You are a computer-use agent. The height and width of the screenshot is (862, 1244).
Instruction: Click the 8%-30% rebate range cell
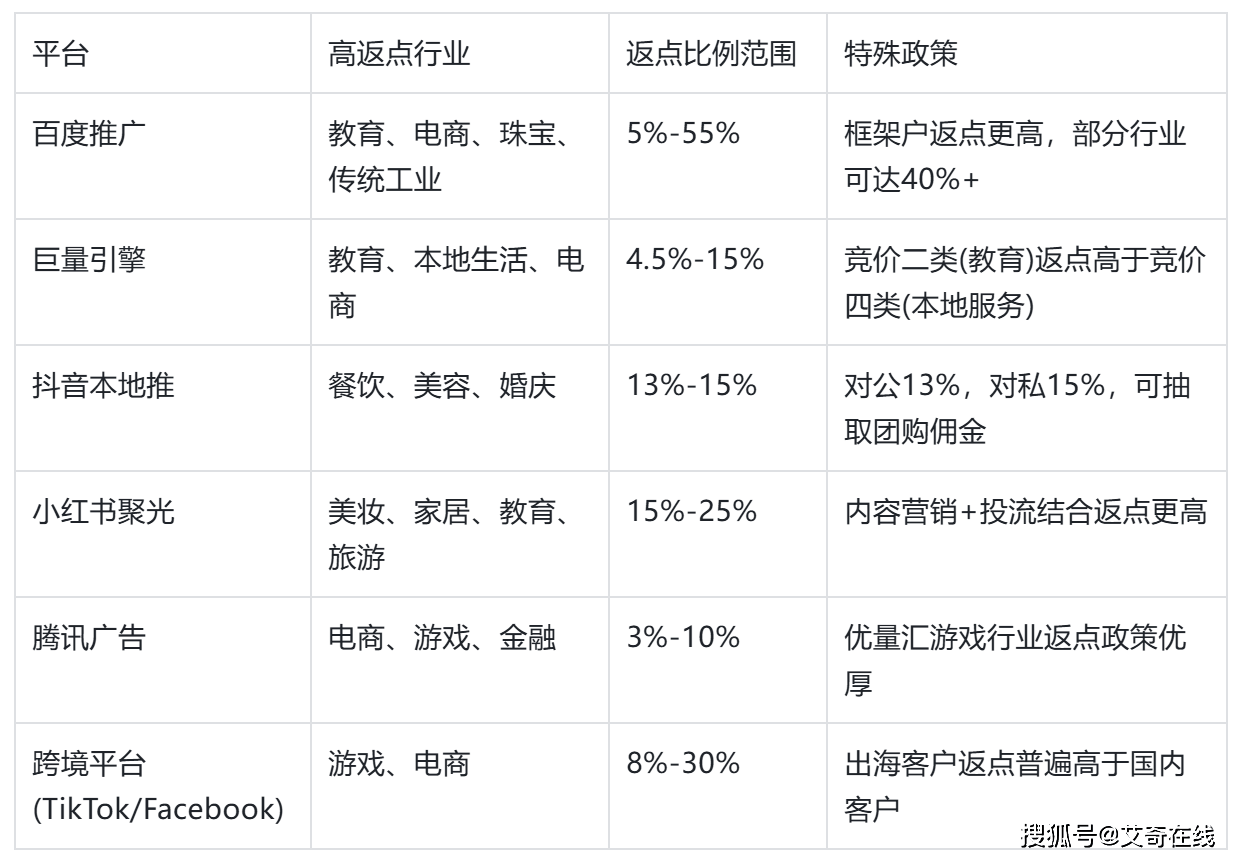click(x=683, y=765)
